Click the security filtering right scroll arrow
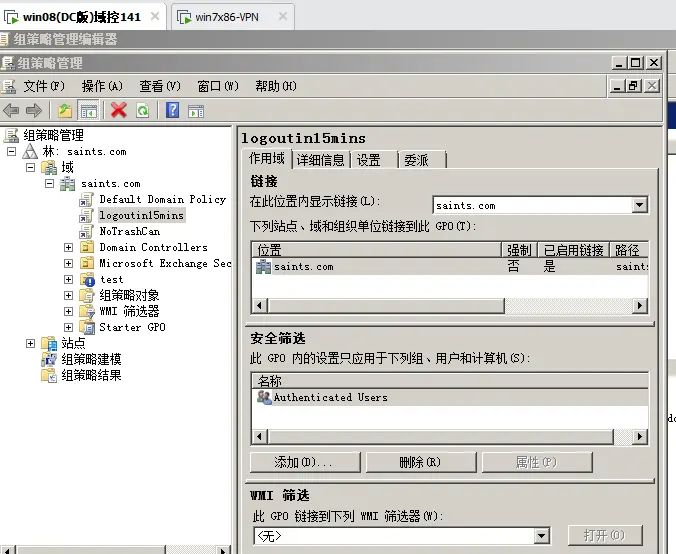Screen dimensions: 676x554 coord(640,437)
